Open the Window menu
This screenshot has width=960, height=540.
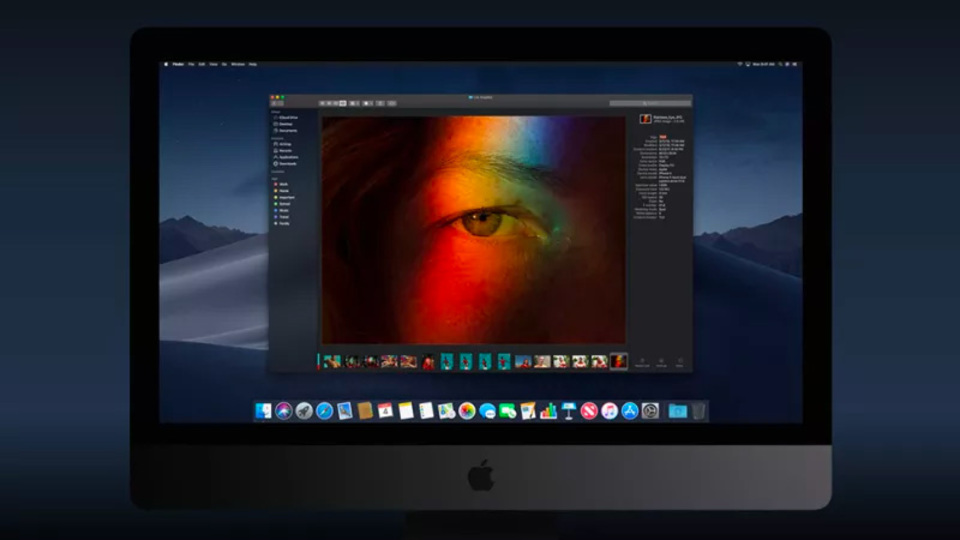238,64
